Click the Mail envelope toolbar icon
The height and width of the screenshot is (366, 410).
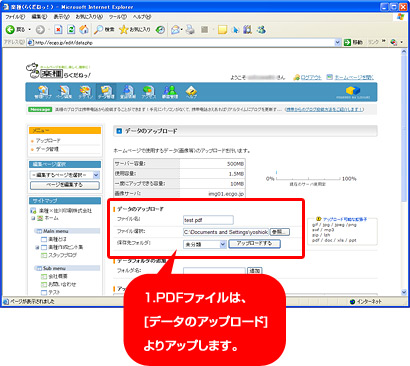coord(176,30)
